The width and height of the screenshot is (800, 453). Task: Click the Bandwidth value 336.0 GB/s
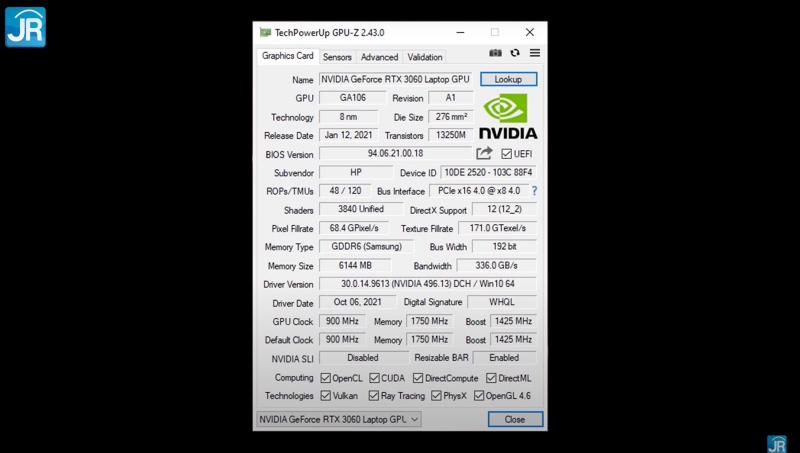496,265
